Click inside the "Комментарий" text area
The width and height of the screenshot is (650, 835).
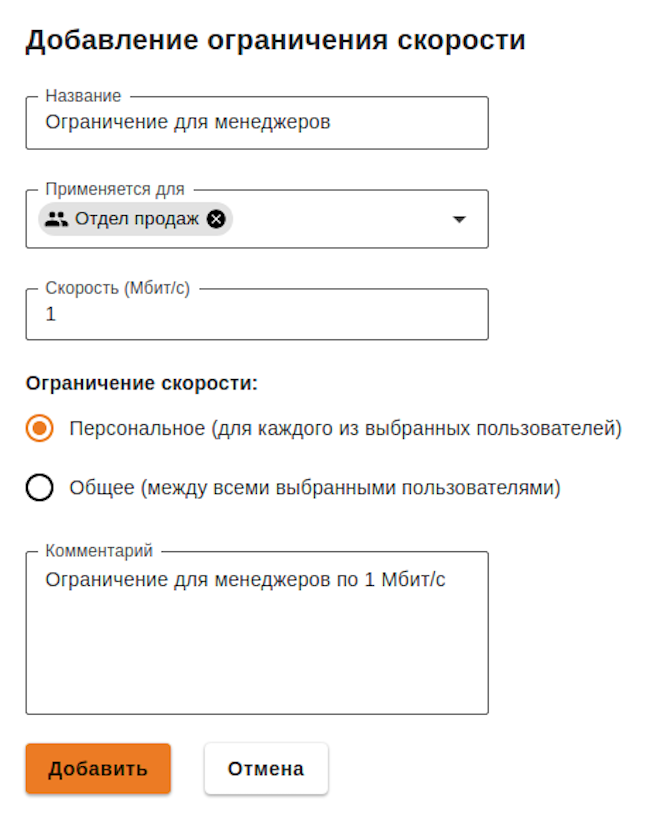pyautogui.click(x=256, y=640)
